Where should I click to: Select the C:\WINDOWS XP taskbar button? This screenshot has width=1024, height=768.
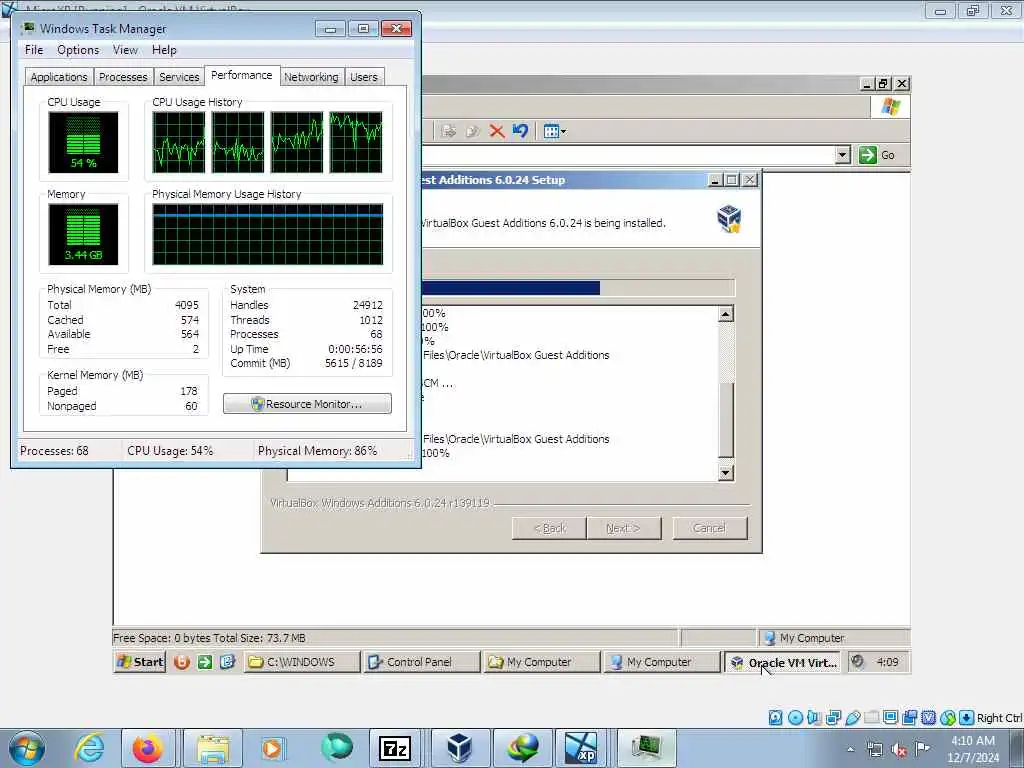[x=302, y=662]
